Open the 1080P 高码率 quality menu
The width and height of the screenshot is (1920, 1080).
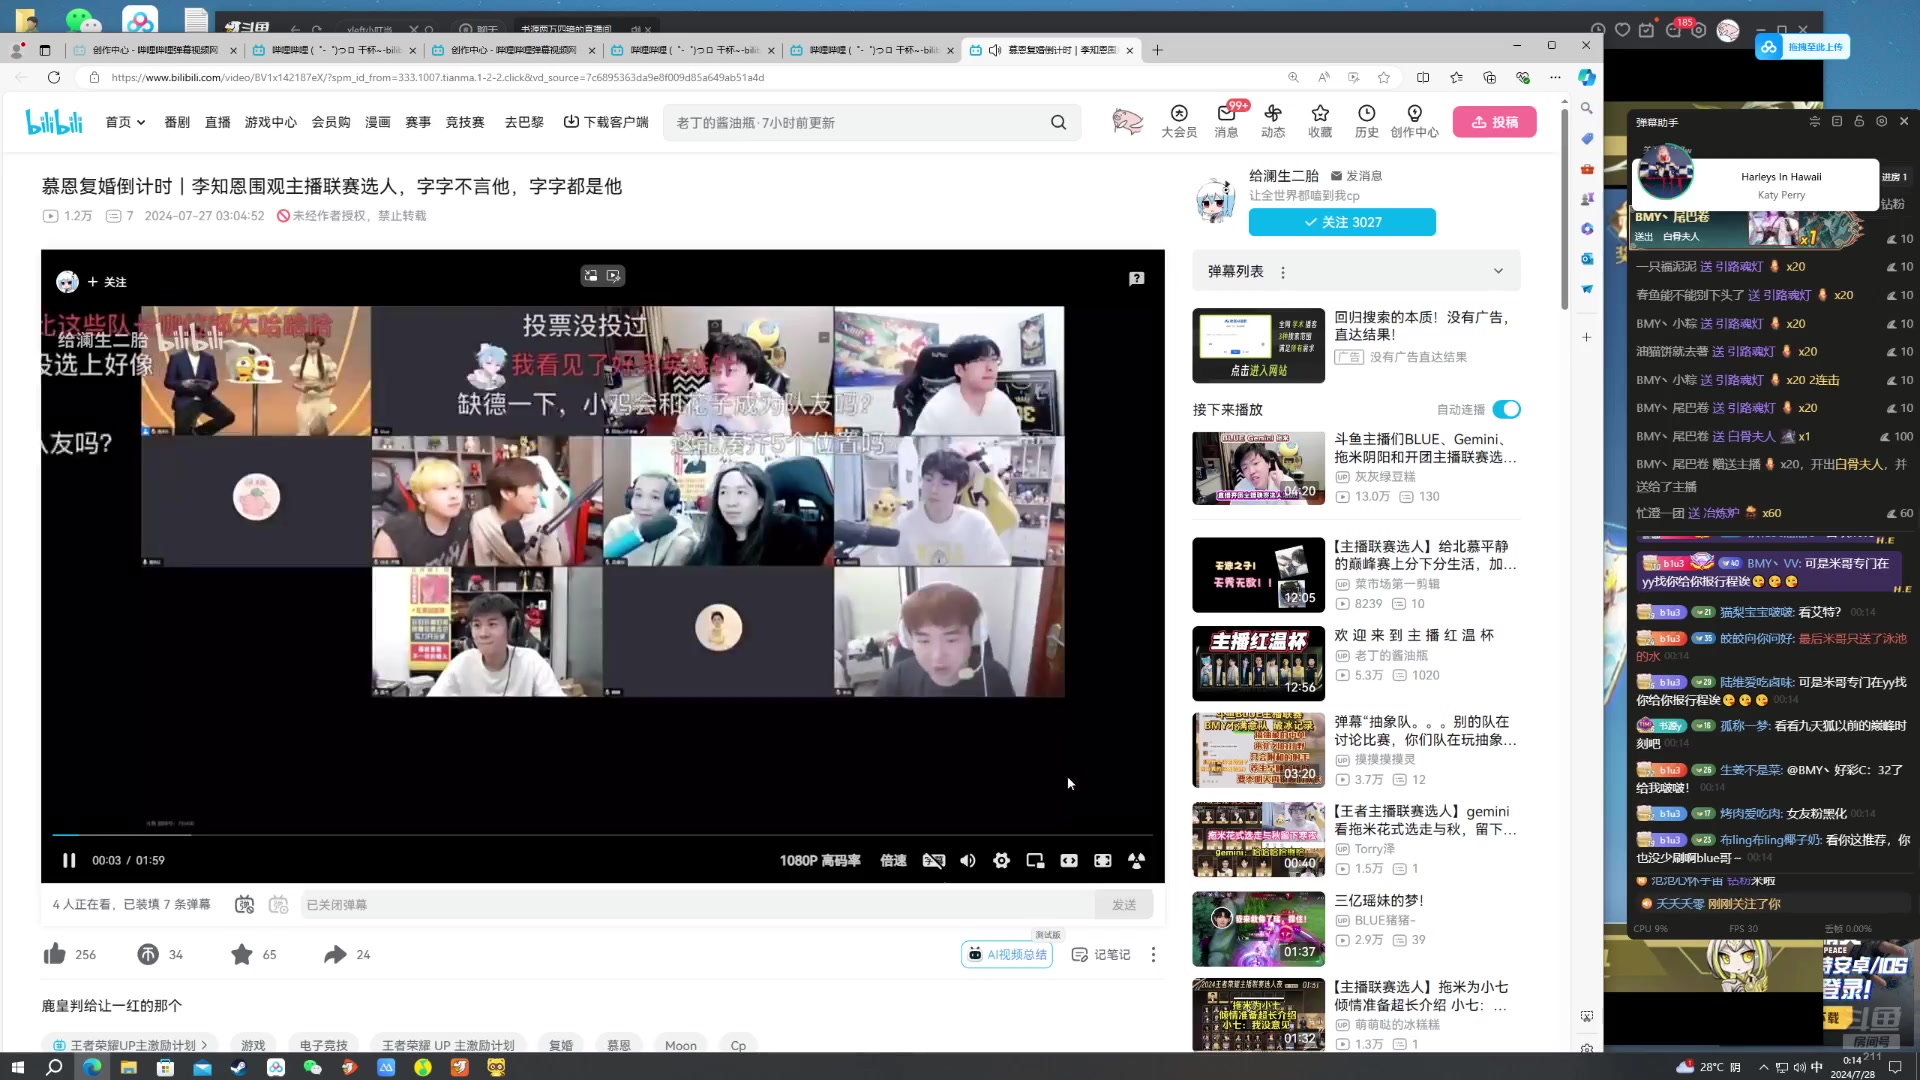point(819,860)
